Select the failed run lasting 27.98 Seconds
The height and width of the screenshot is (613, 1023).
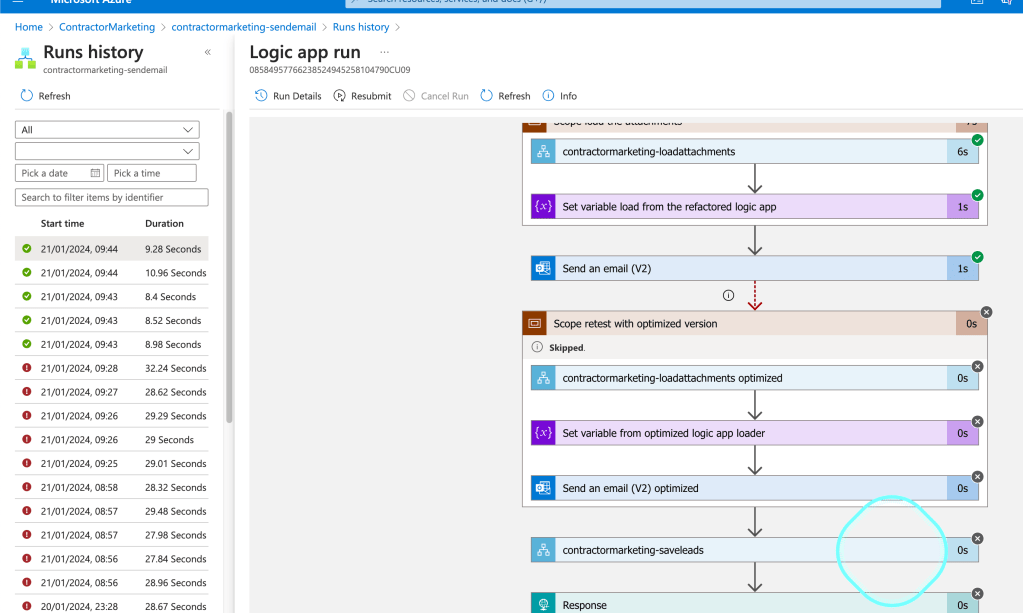(x=112, y=535)
